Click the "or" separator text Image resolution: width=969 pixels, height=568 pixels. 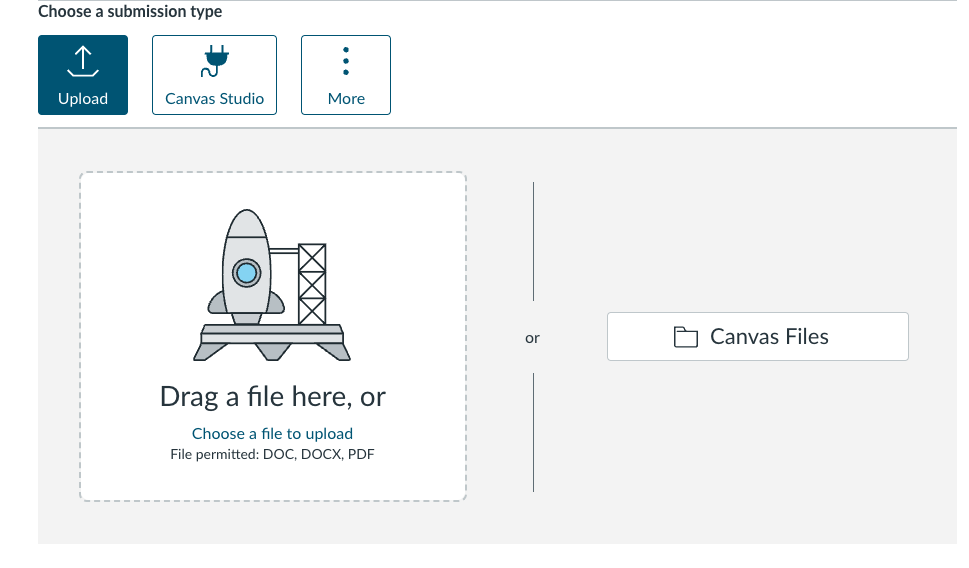click(x=532, y=338)
